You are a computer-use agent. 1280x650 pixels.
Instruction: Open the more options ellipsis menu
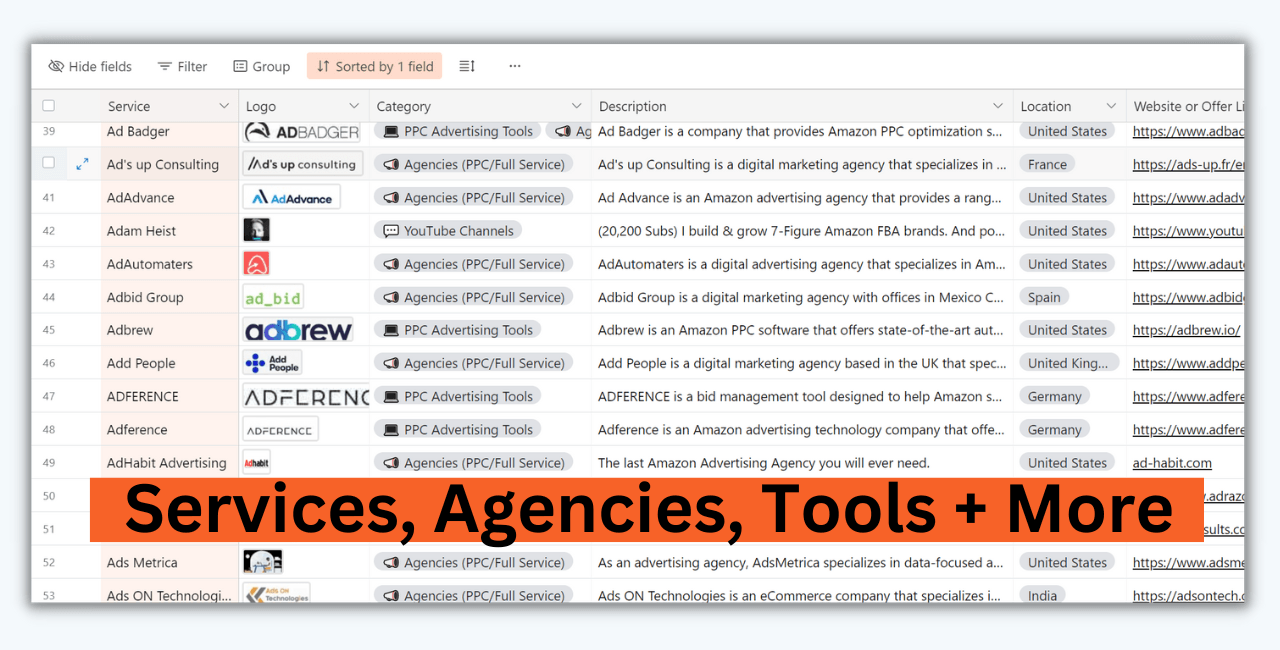point(515,66)
